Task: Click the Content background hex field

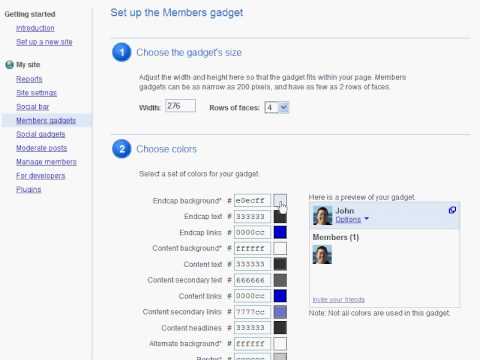Action: tap(252, 248)
